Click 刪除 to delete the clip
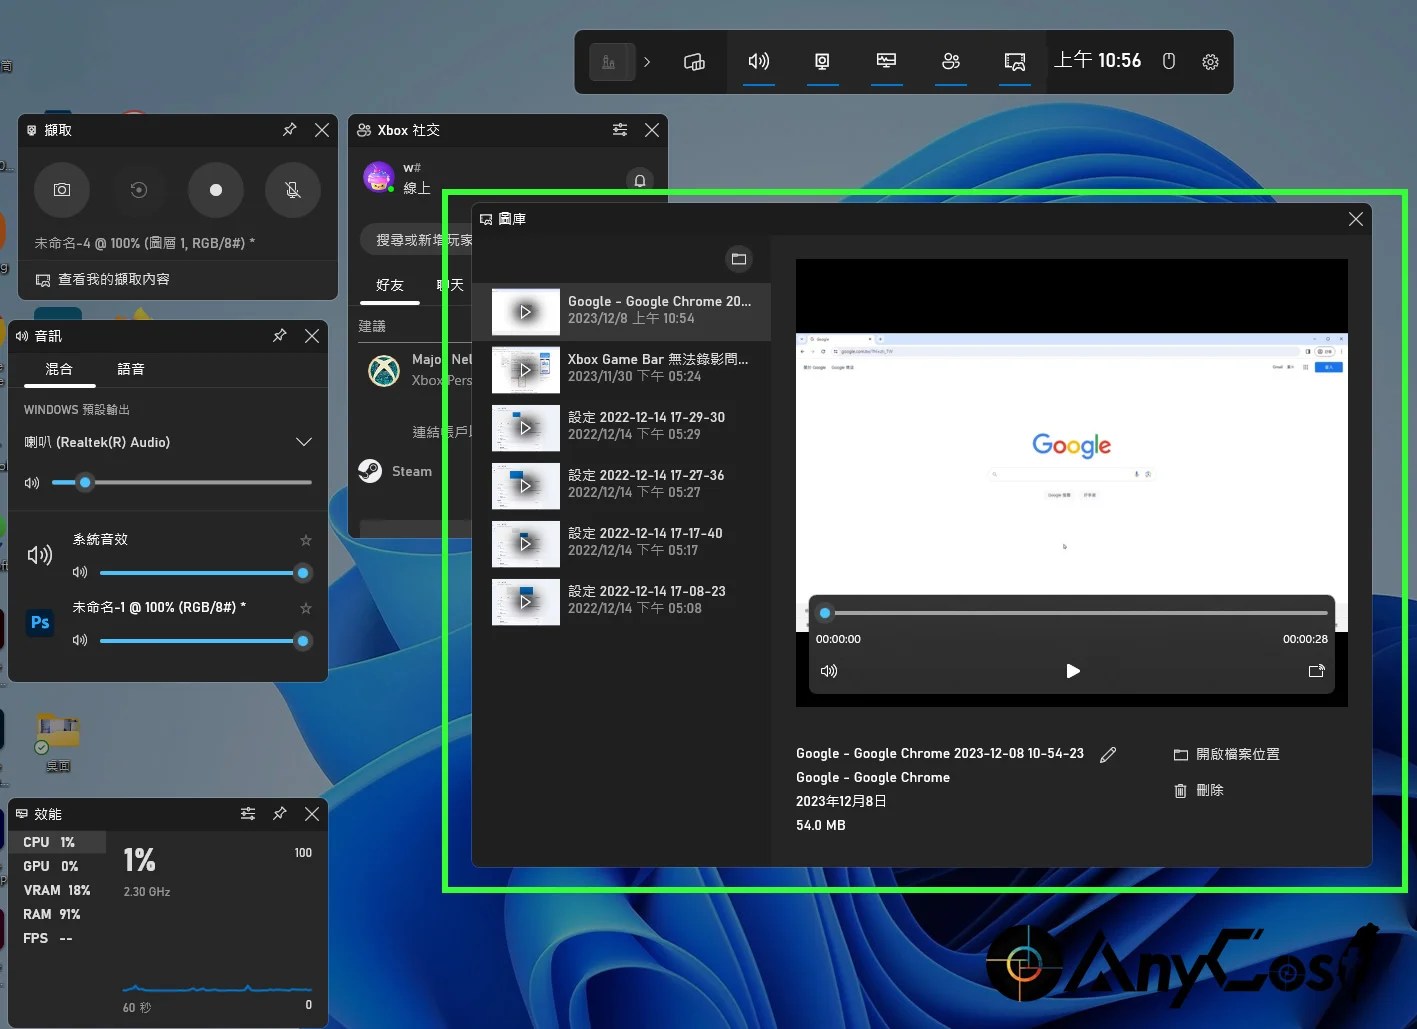 point(1198,791)
